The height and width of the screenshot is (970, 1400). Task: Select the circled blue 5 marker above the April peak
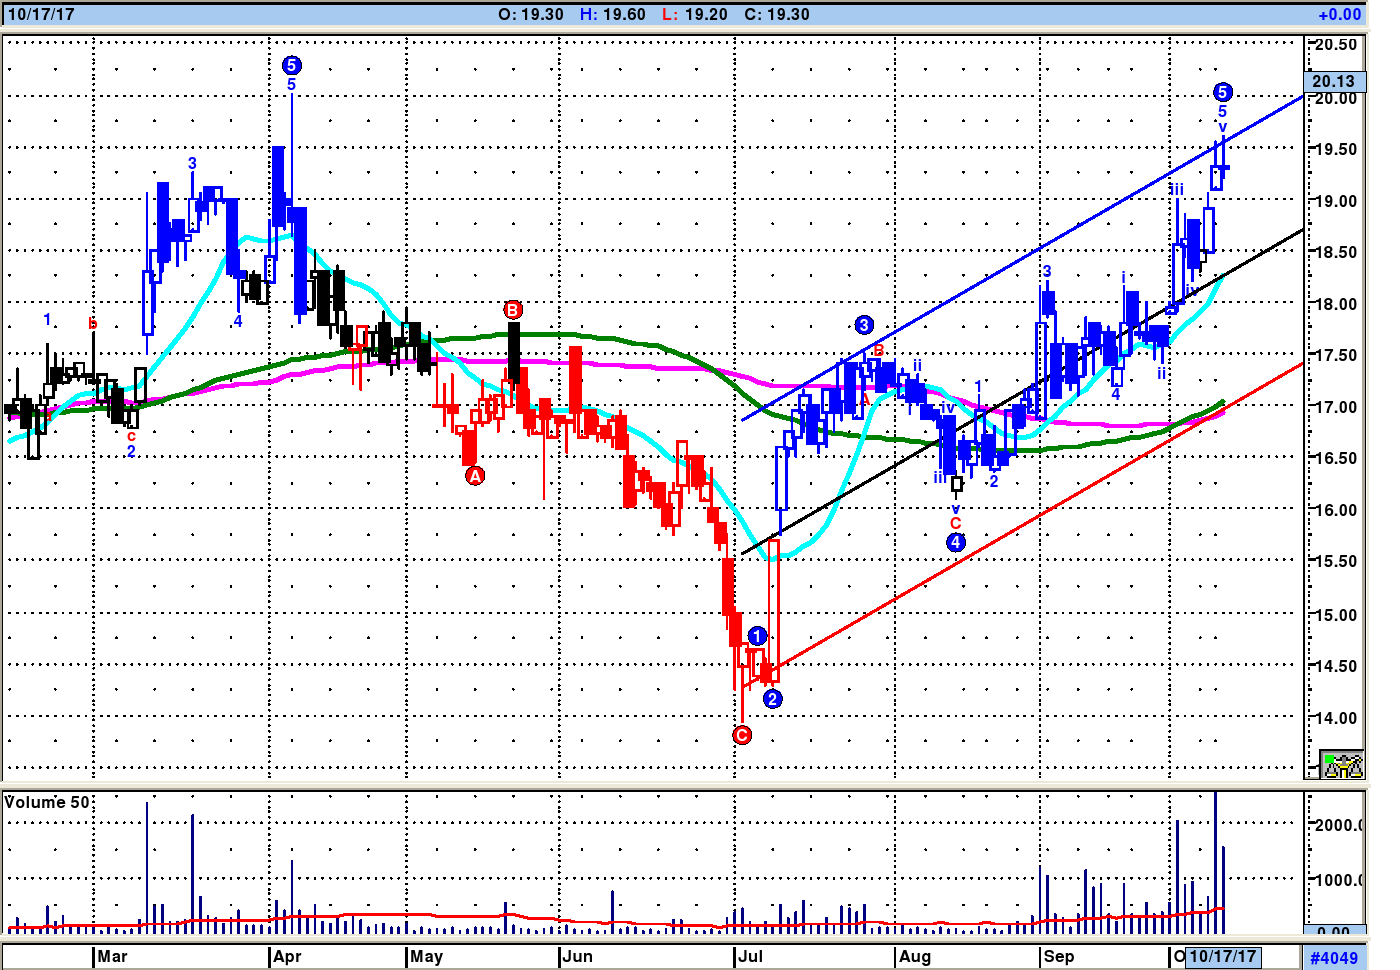[x=291, y=65]
